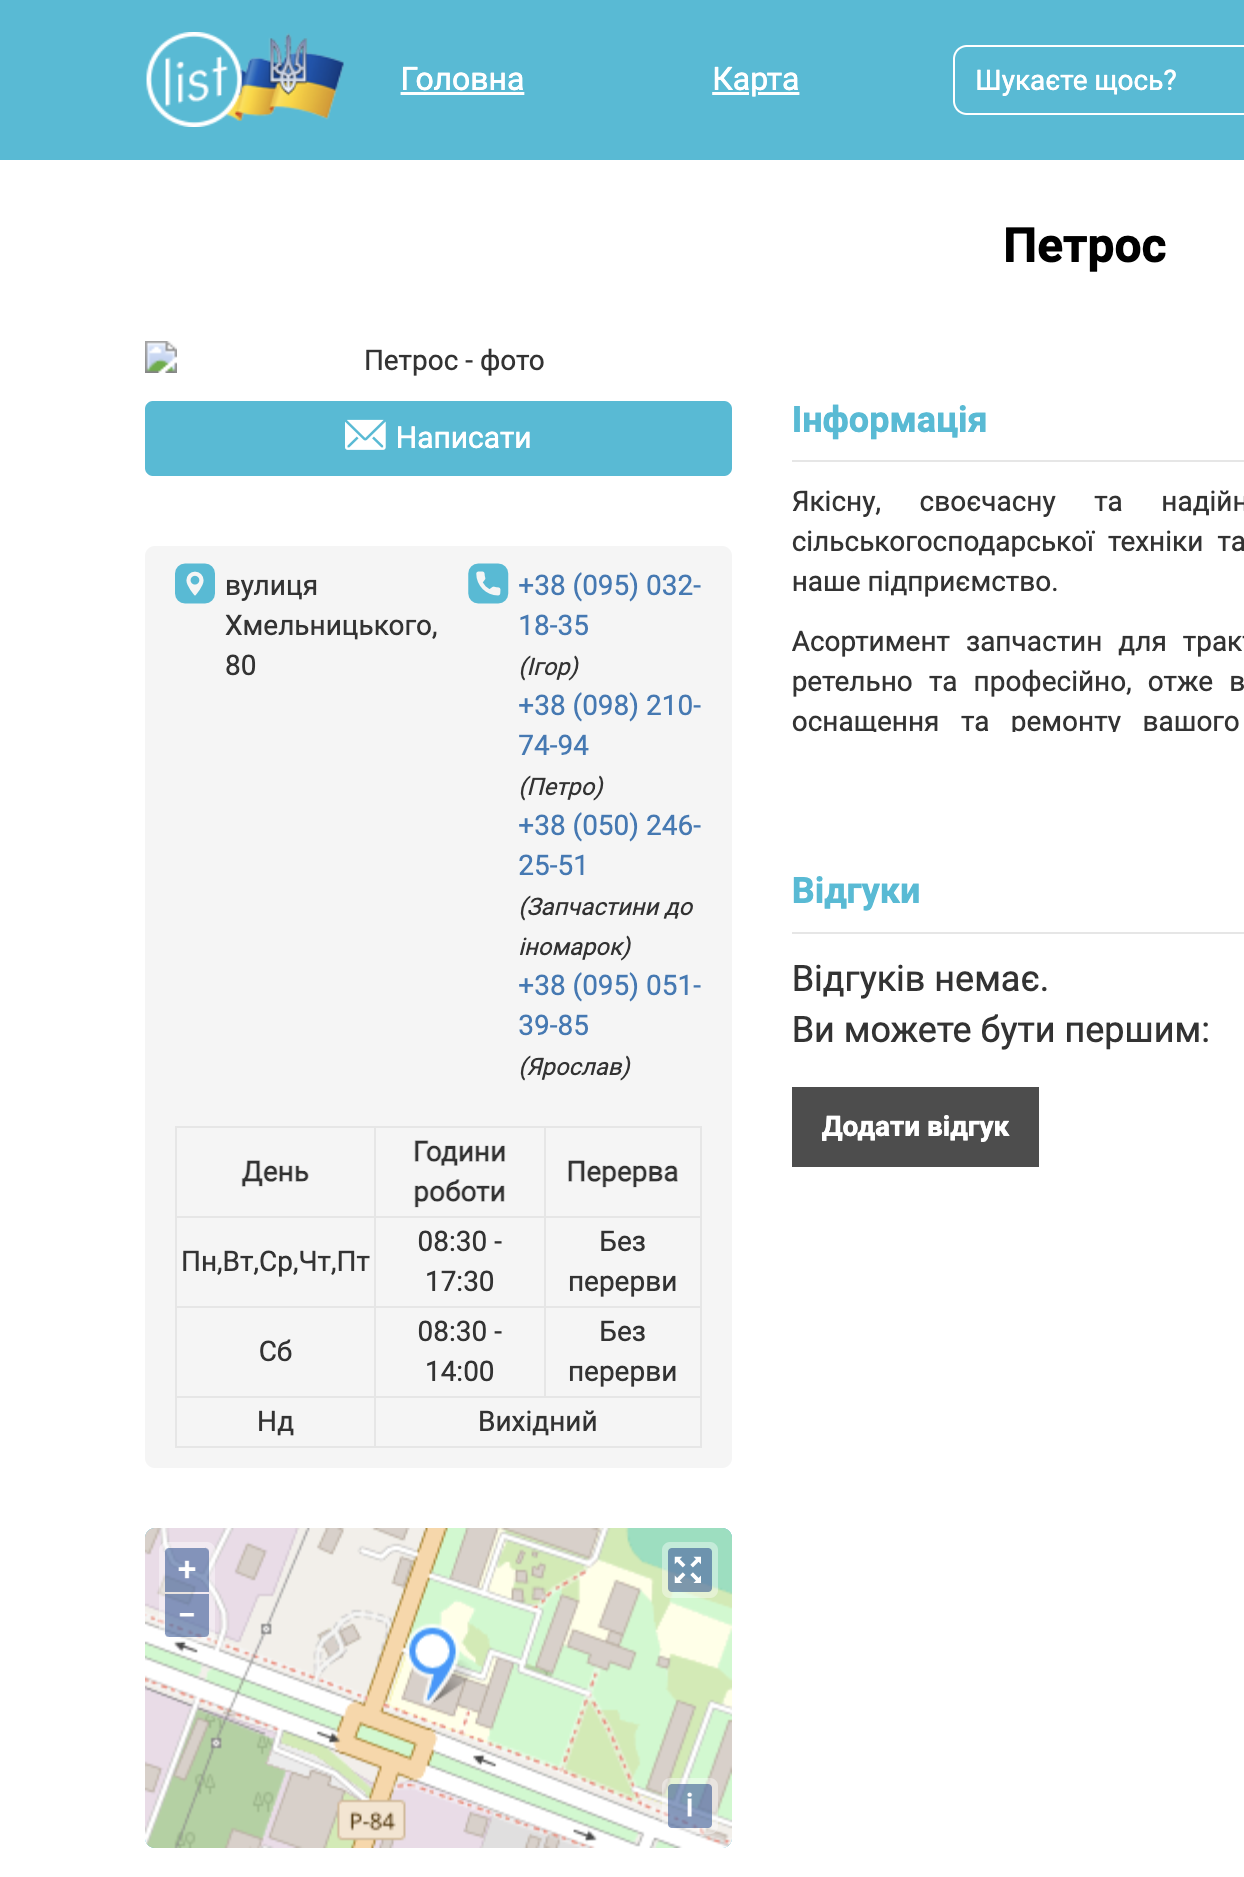Open the map info attribution icon

(689, 1805)
